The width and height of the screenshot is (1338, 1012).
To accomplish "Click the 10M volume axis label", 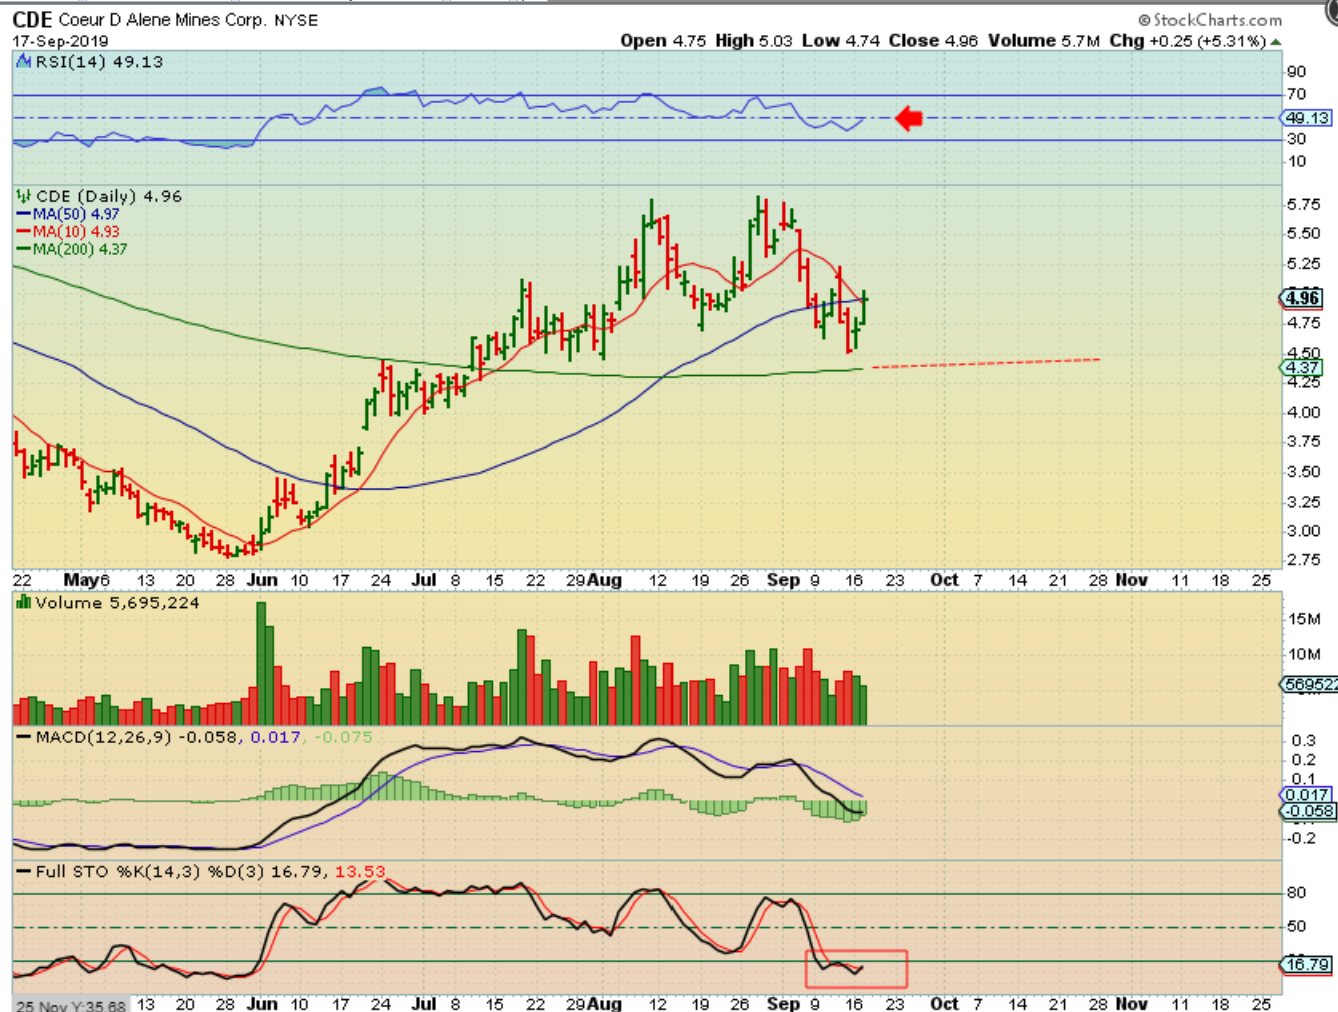I will point(1304,654).
